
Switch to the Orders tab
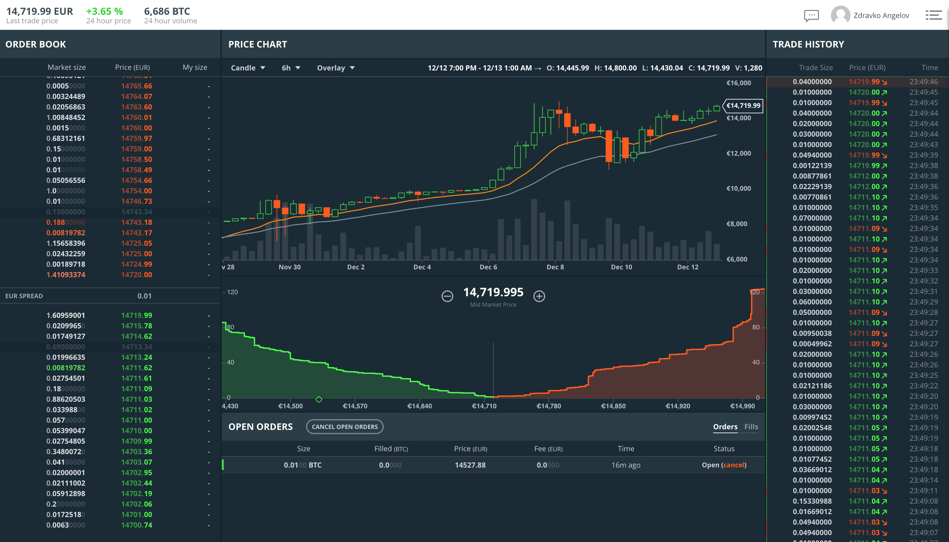click(725, 426)
